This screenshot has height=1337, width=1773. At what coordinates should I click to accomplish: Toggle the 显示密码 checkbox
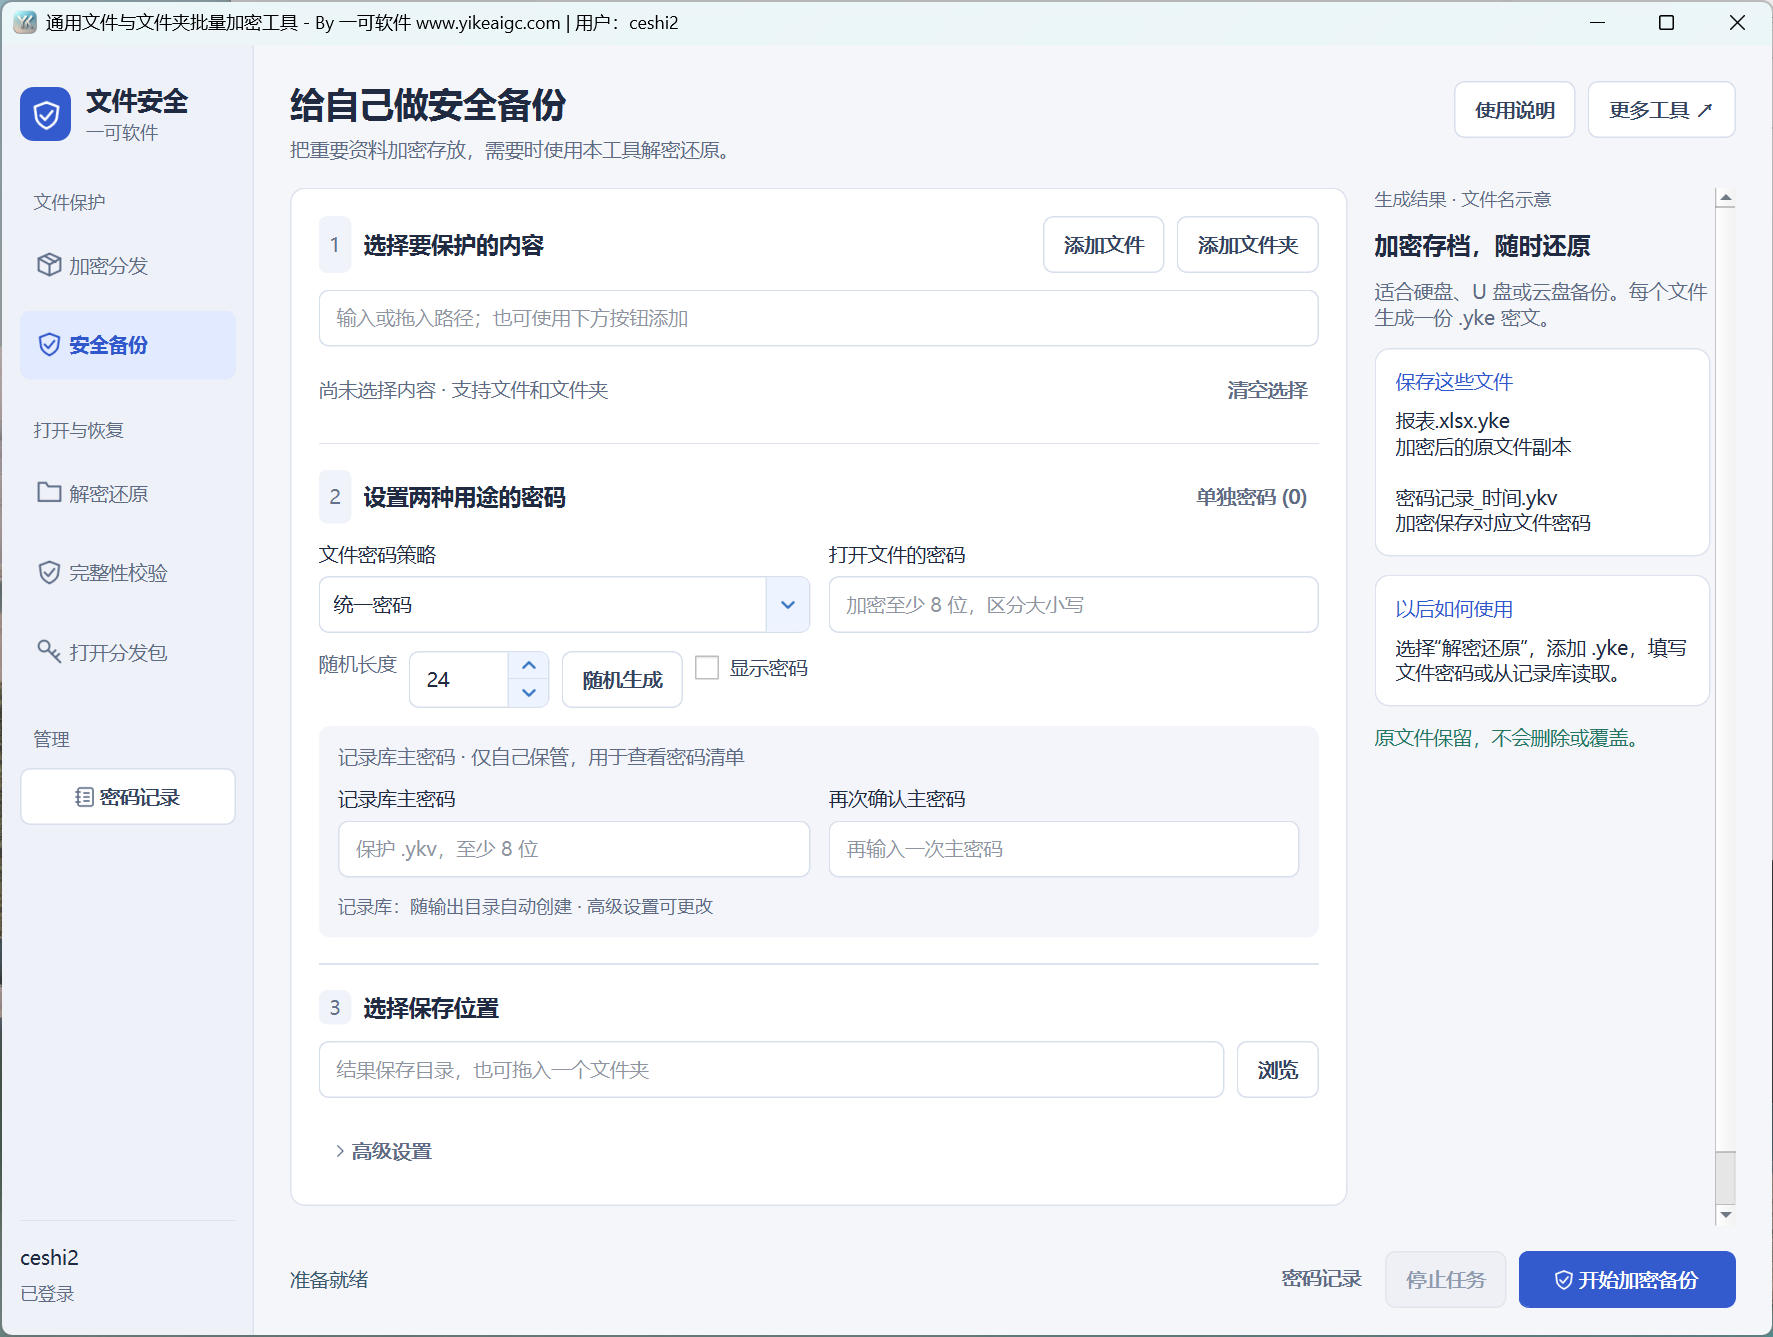coord(707,667)
